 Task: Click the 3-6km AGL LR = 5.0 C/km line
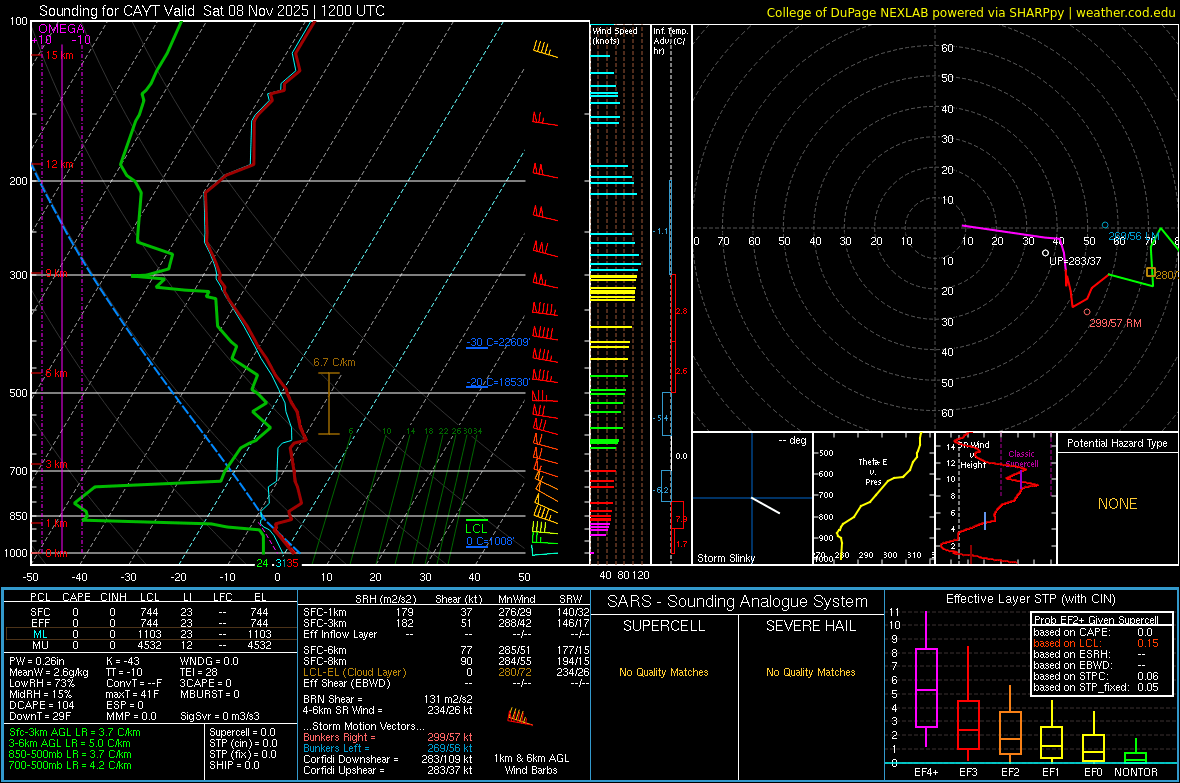pyautogui.click(x=70, y=743)
